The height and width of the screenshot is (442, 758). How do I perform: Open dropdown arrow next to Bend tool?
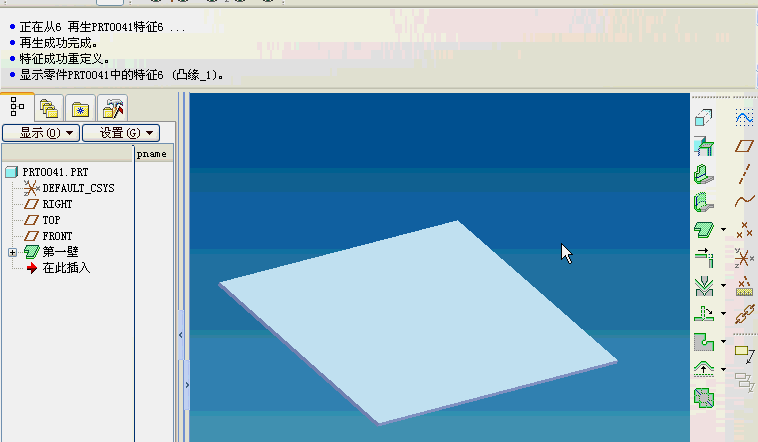(723, 285)
